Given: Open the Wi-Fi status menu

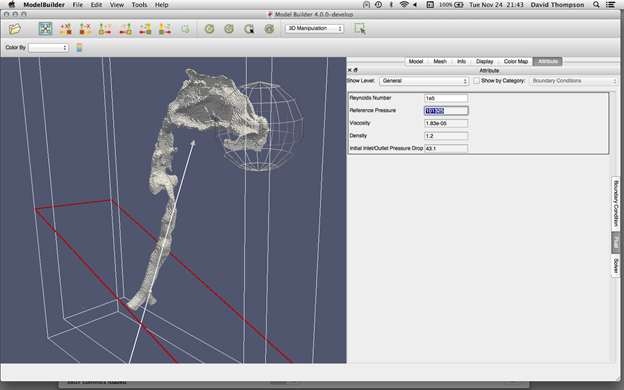Looking at the screenshot, I should tap(404, 5).
